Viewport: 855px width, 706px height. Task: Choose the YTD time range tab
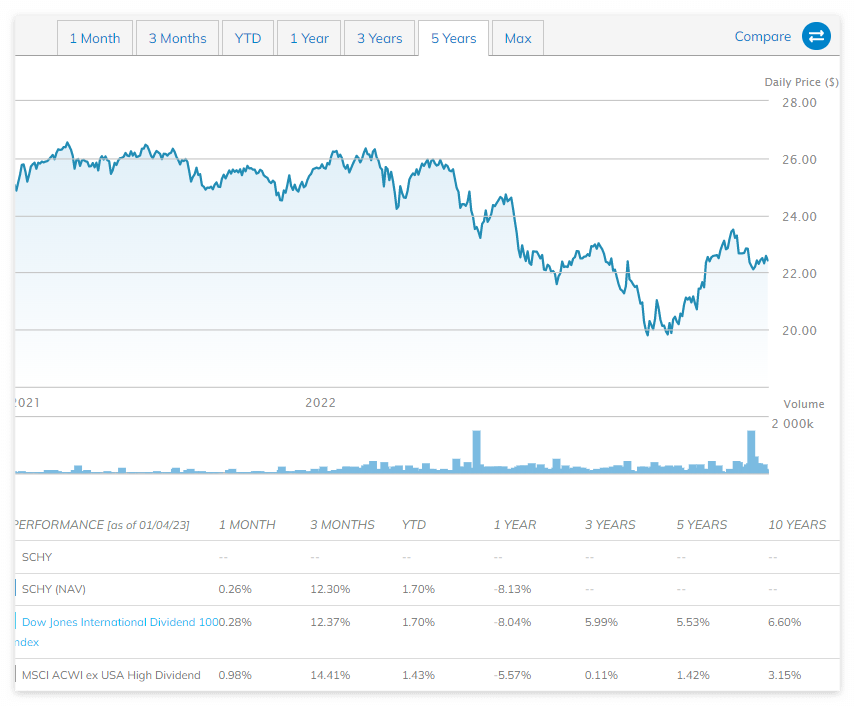(248, 38)
